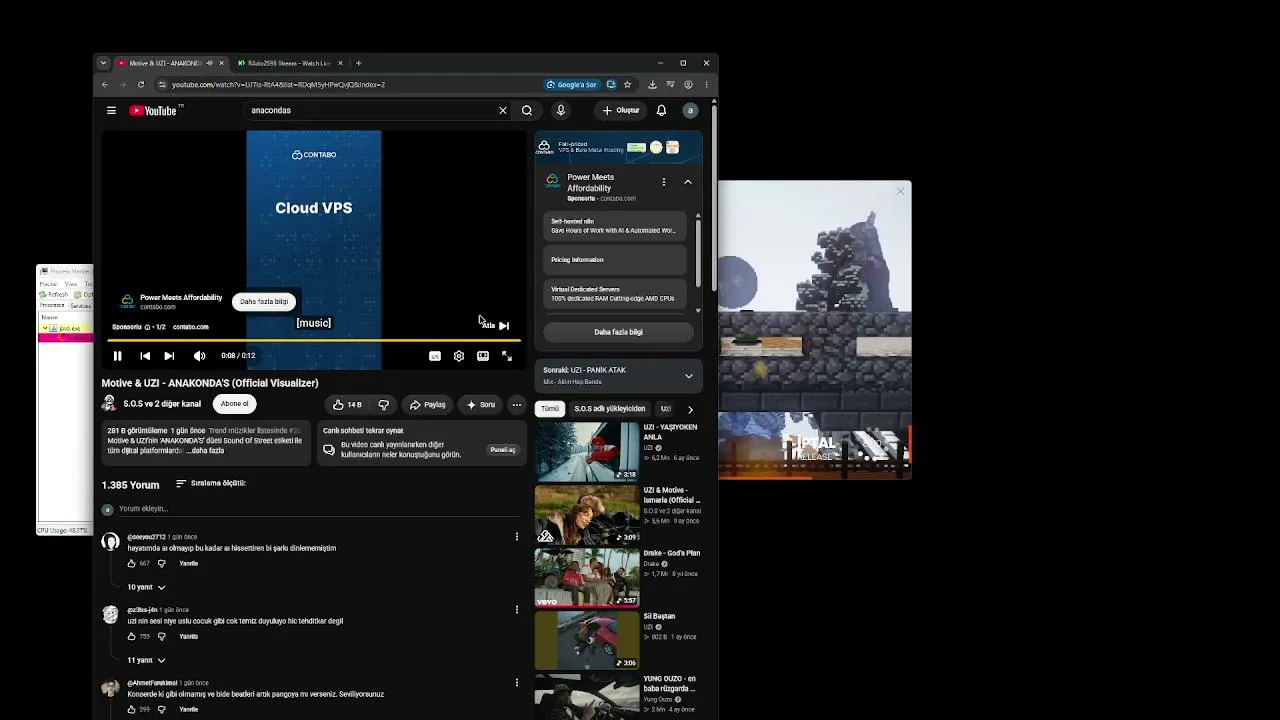Search page with Google'a Sor
This screenshot has width=1280, height=720.
[571, 85]
